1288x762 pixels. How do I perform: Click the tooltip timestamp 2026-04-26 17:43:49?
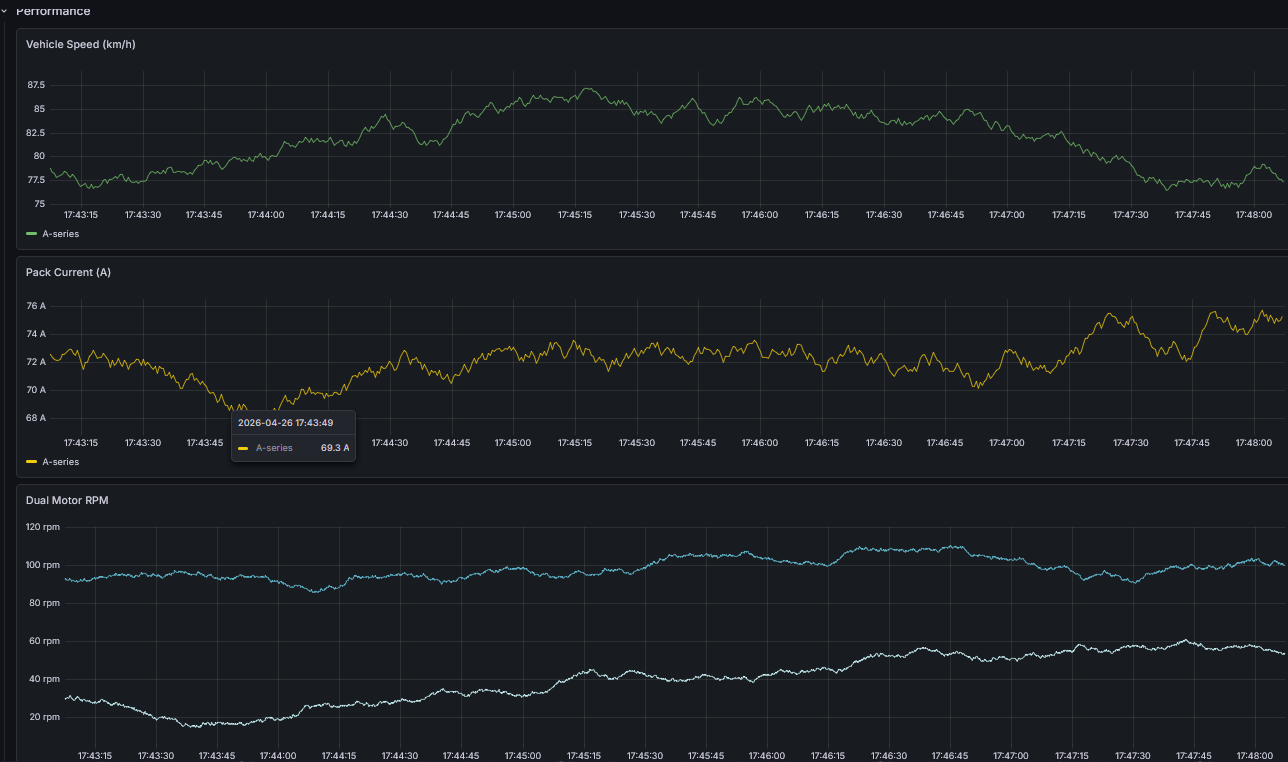(285, 422)
